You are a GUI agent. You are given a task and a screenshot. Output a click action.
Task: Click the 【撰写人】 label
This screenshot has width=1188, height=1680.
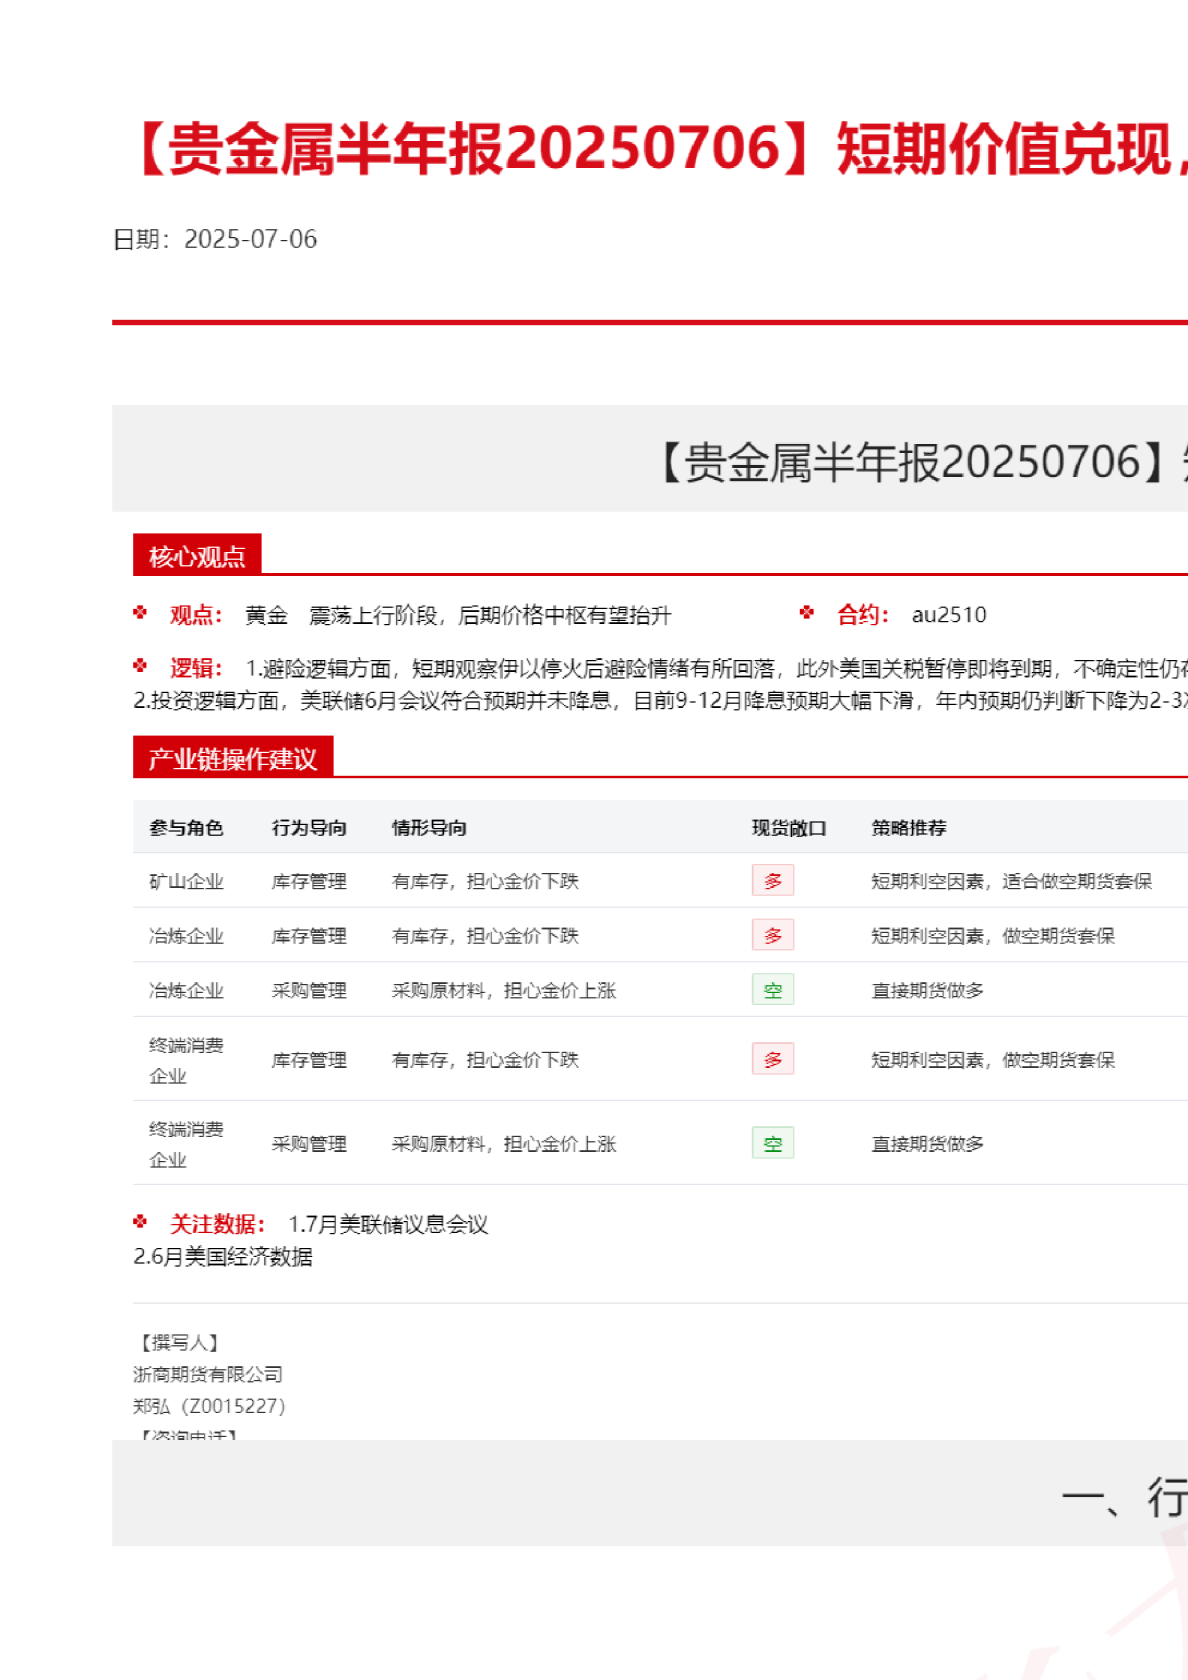[178, 1342]
